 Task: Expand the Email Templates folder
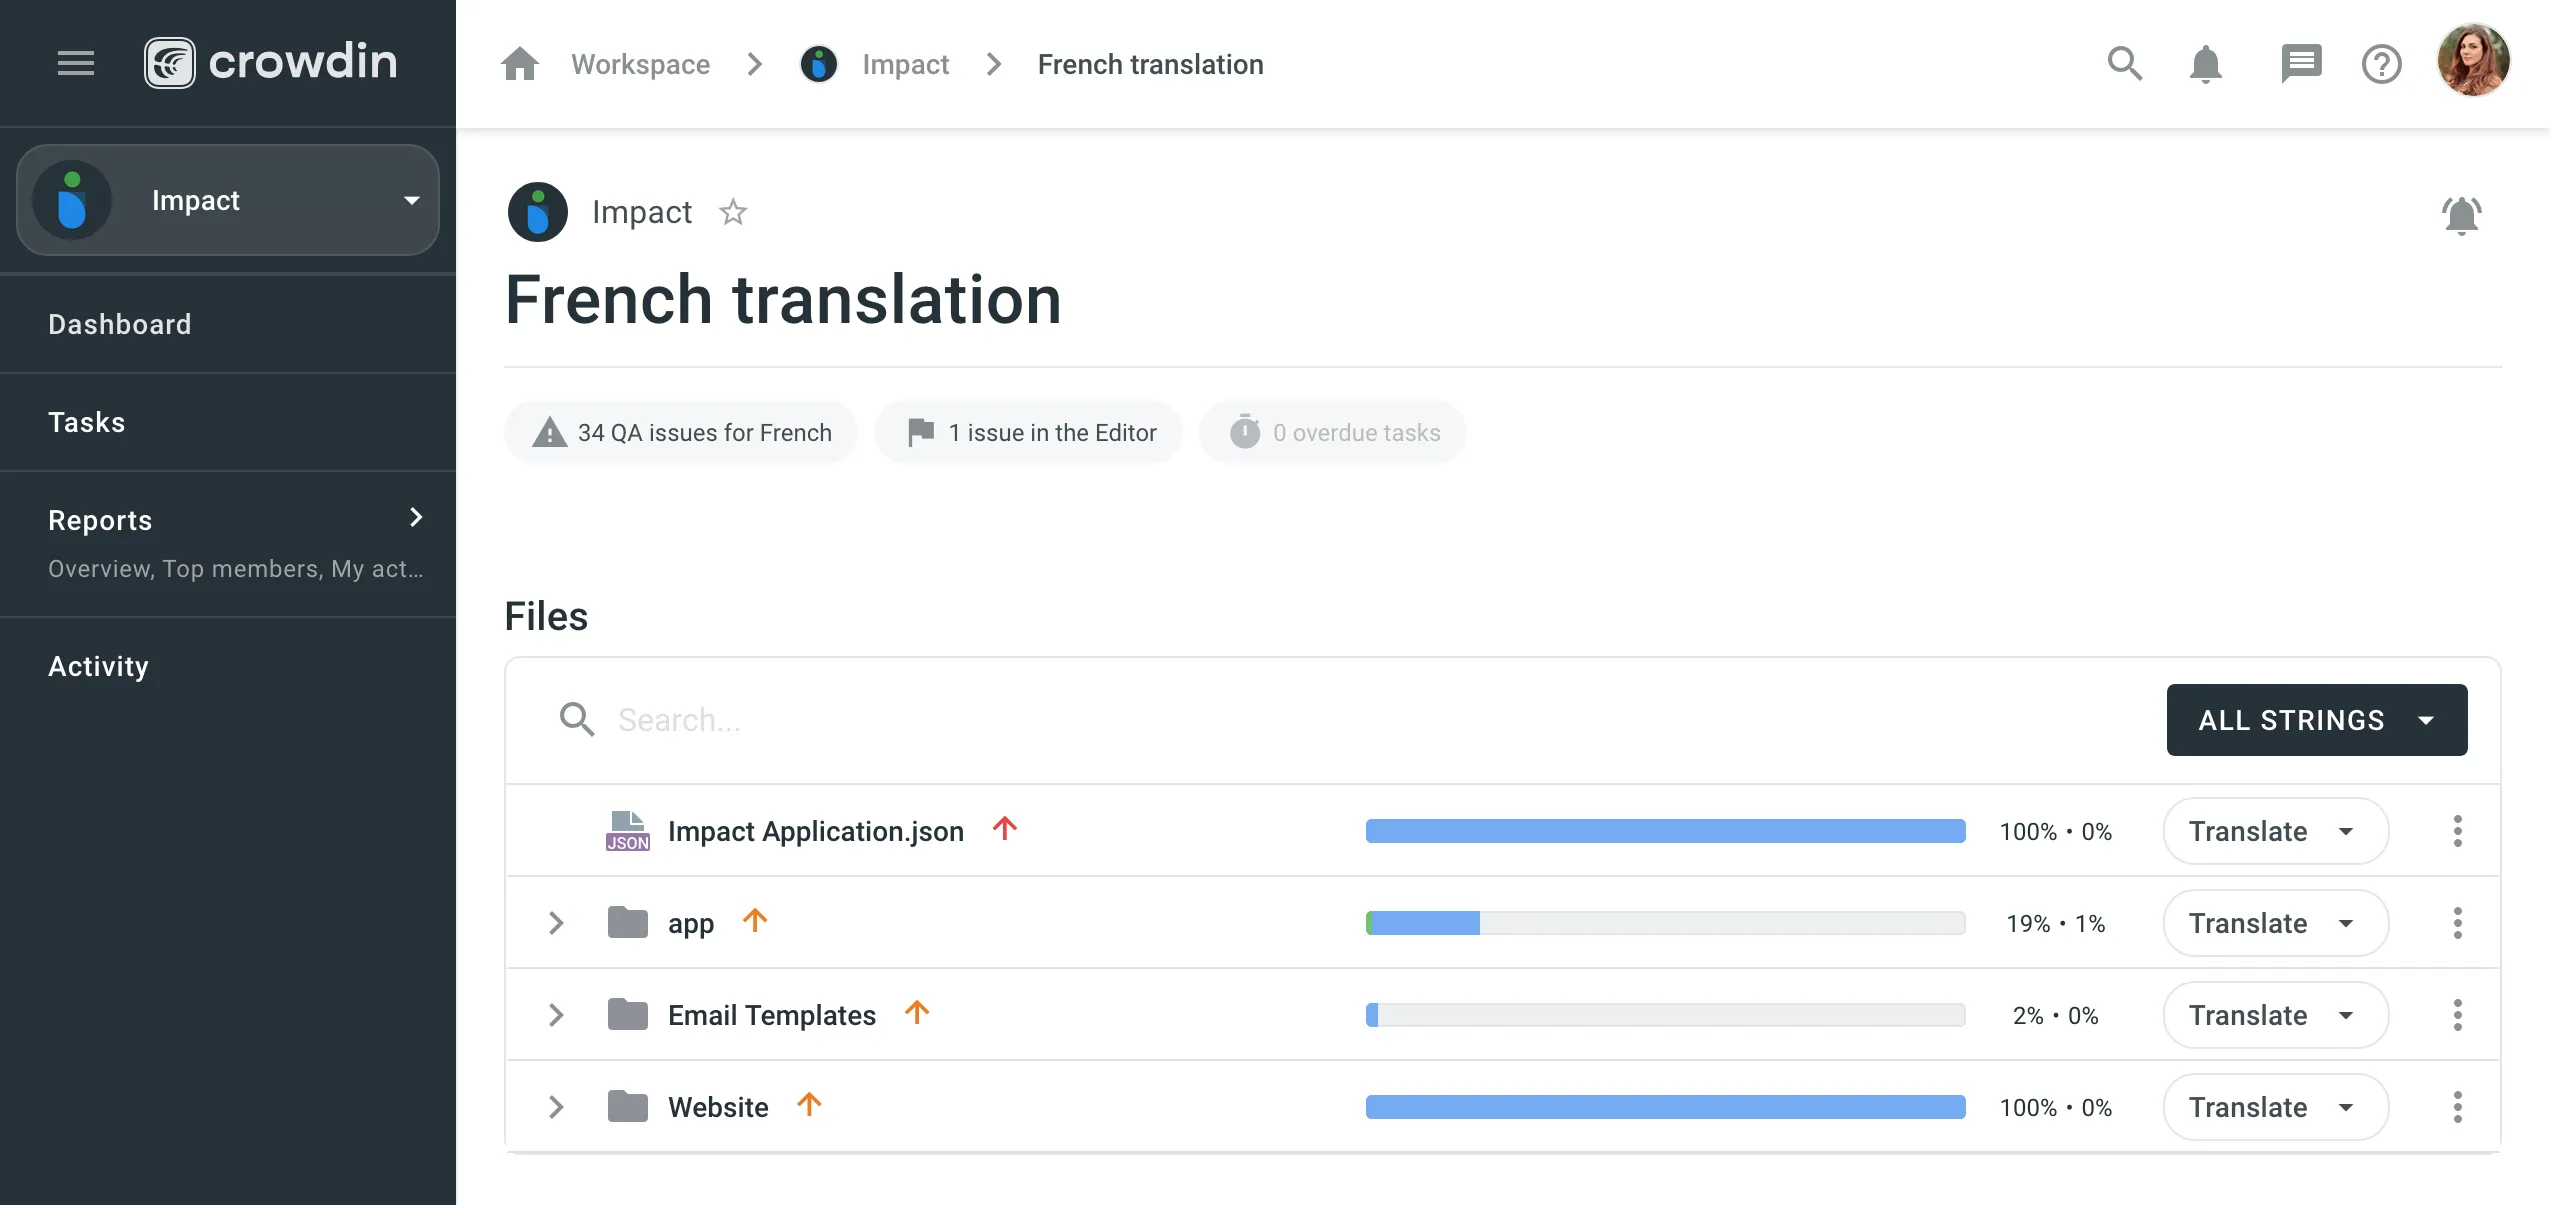pyautogui.click(x=556, y=1015)
